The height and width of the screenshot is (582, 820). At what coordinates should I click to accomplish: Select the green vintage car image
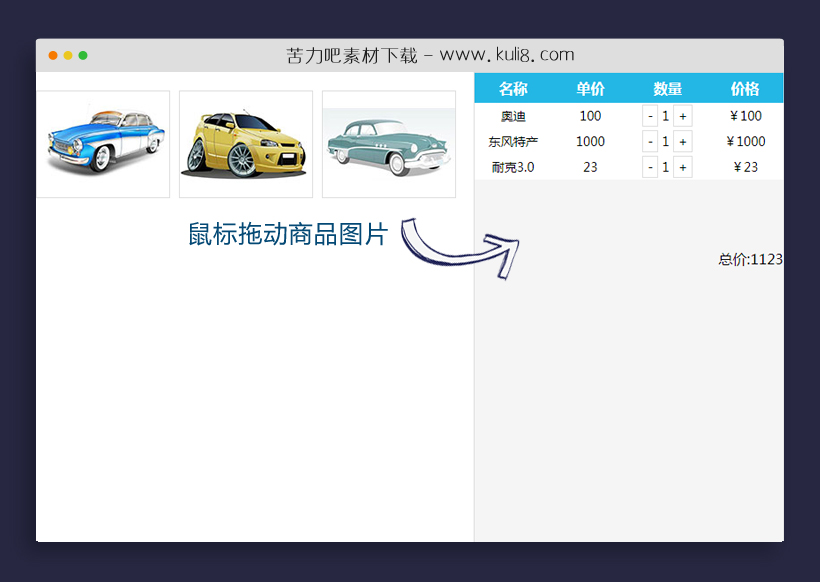[387, 143]
